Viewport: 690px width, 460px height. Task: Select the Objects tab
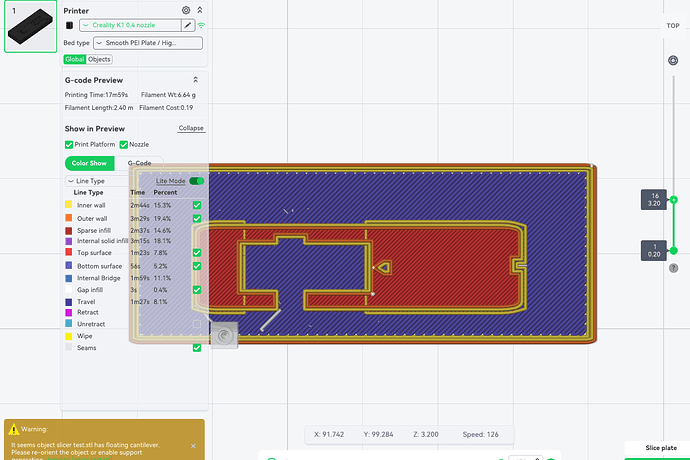click(x=99, y=59)
